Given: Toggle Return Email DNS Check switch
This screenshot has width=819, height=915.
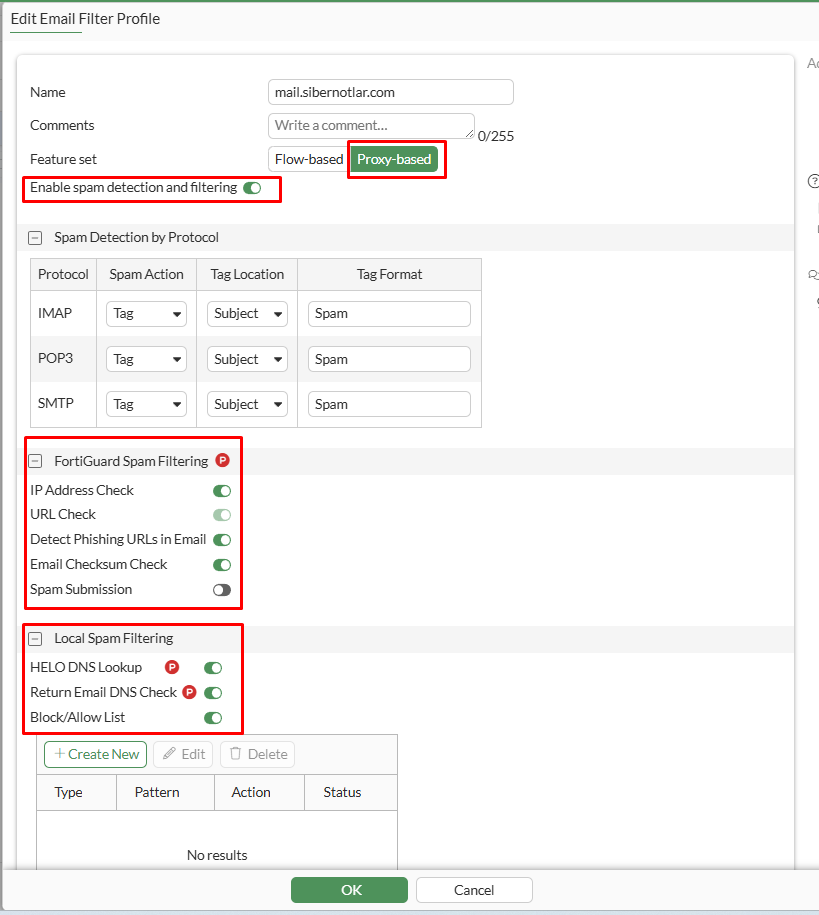Looking at the screenshot, I should [x=213, y=693].
